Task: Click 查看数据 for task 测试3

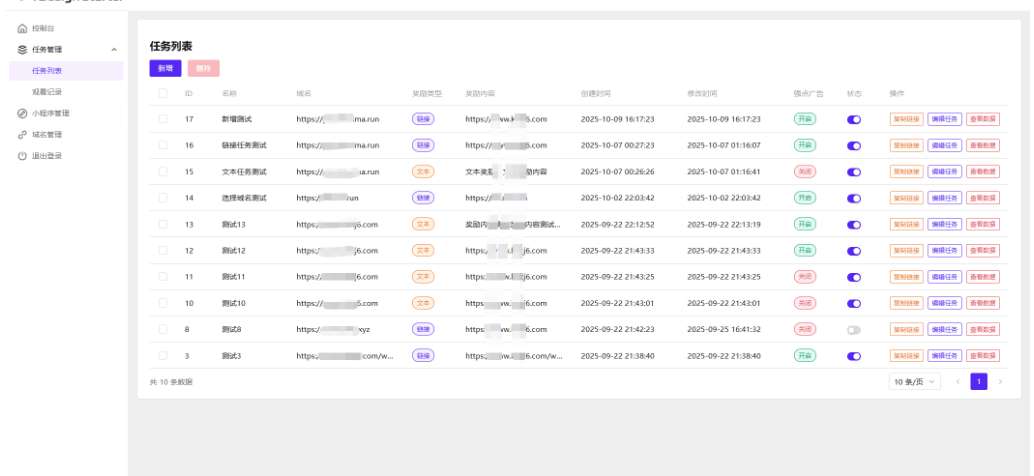Action: (x=982, y=355)
